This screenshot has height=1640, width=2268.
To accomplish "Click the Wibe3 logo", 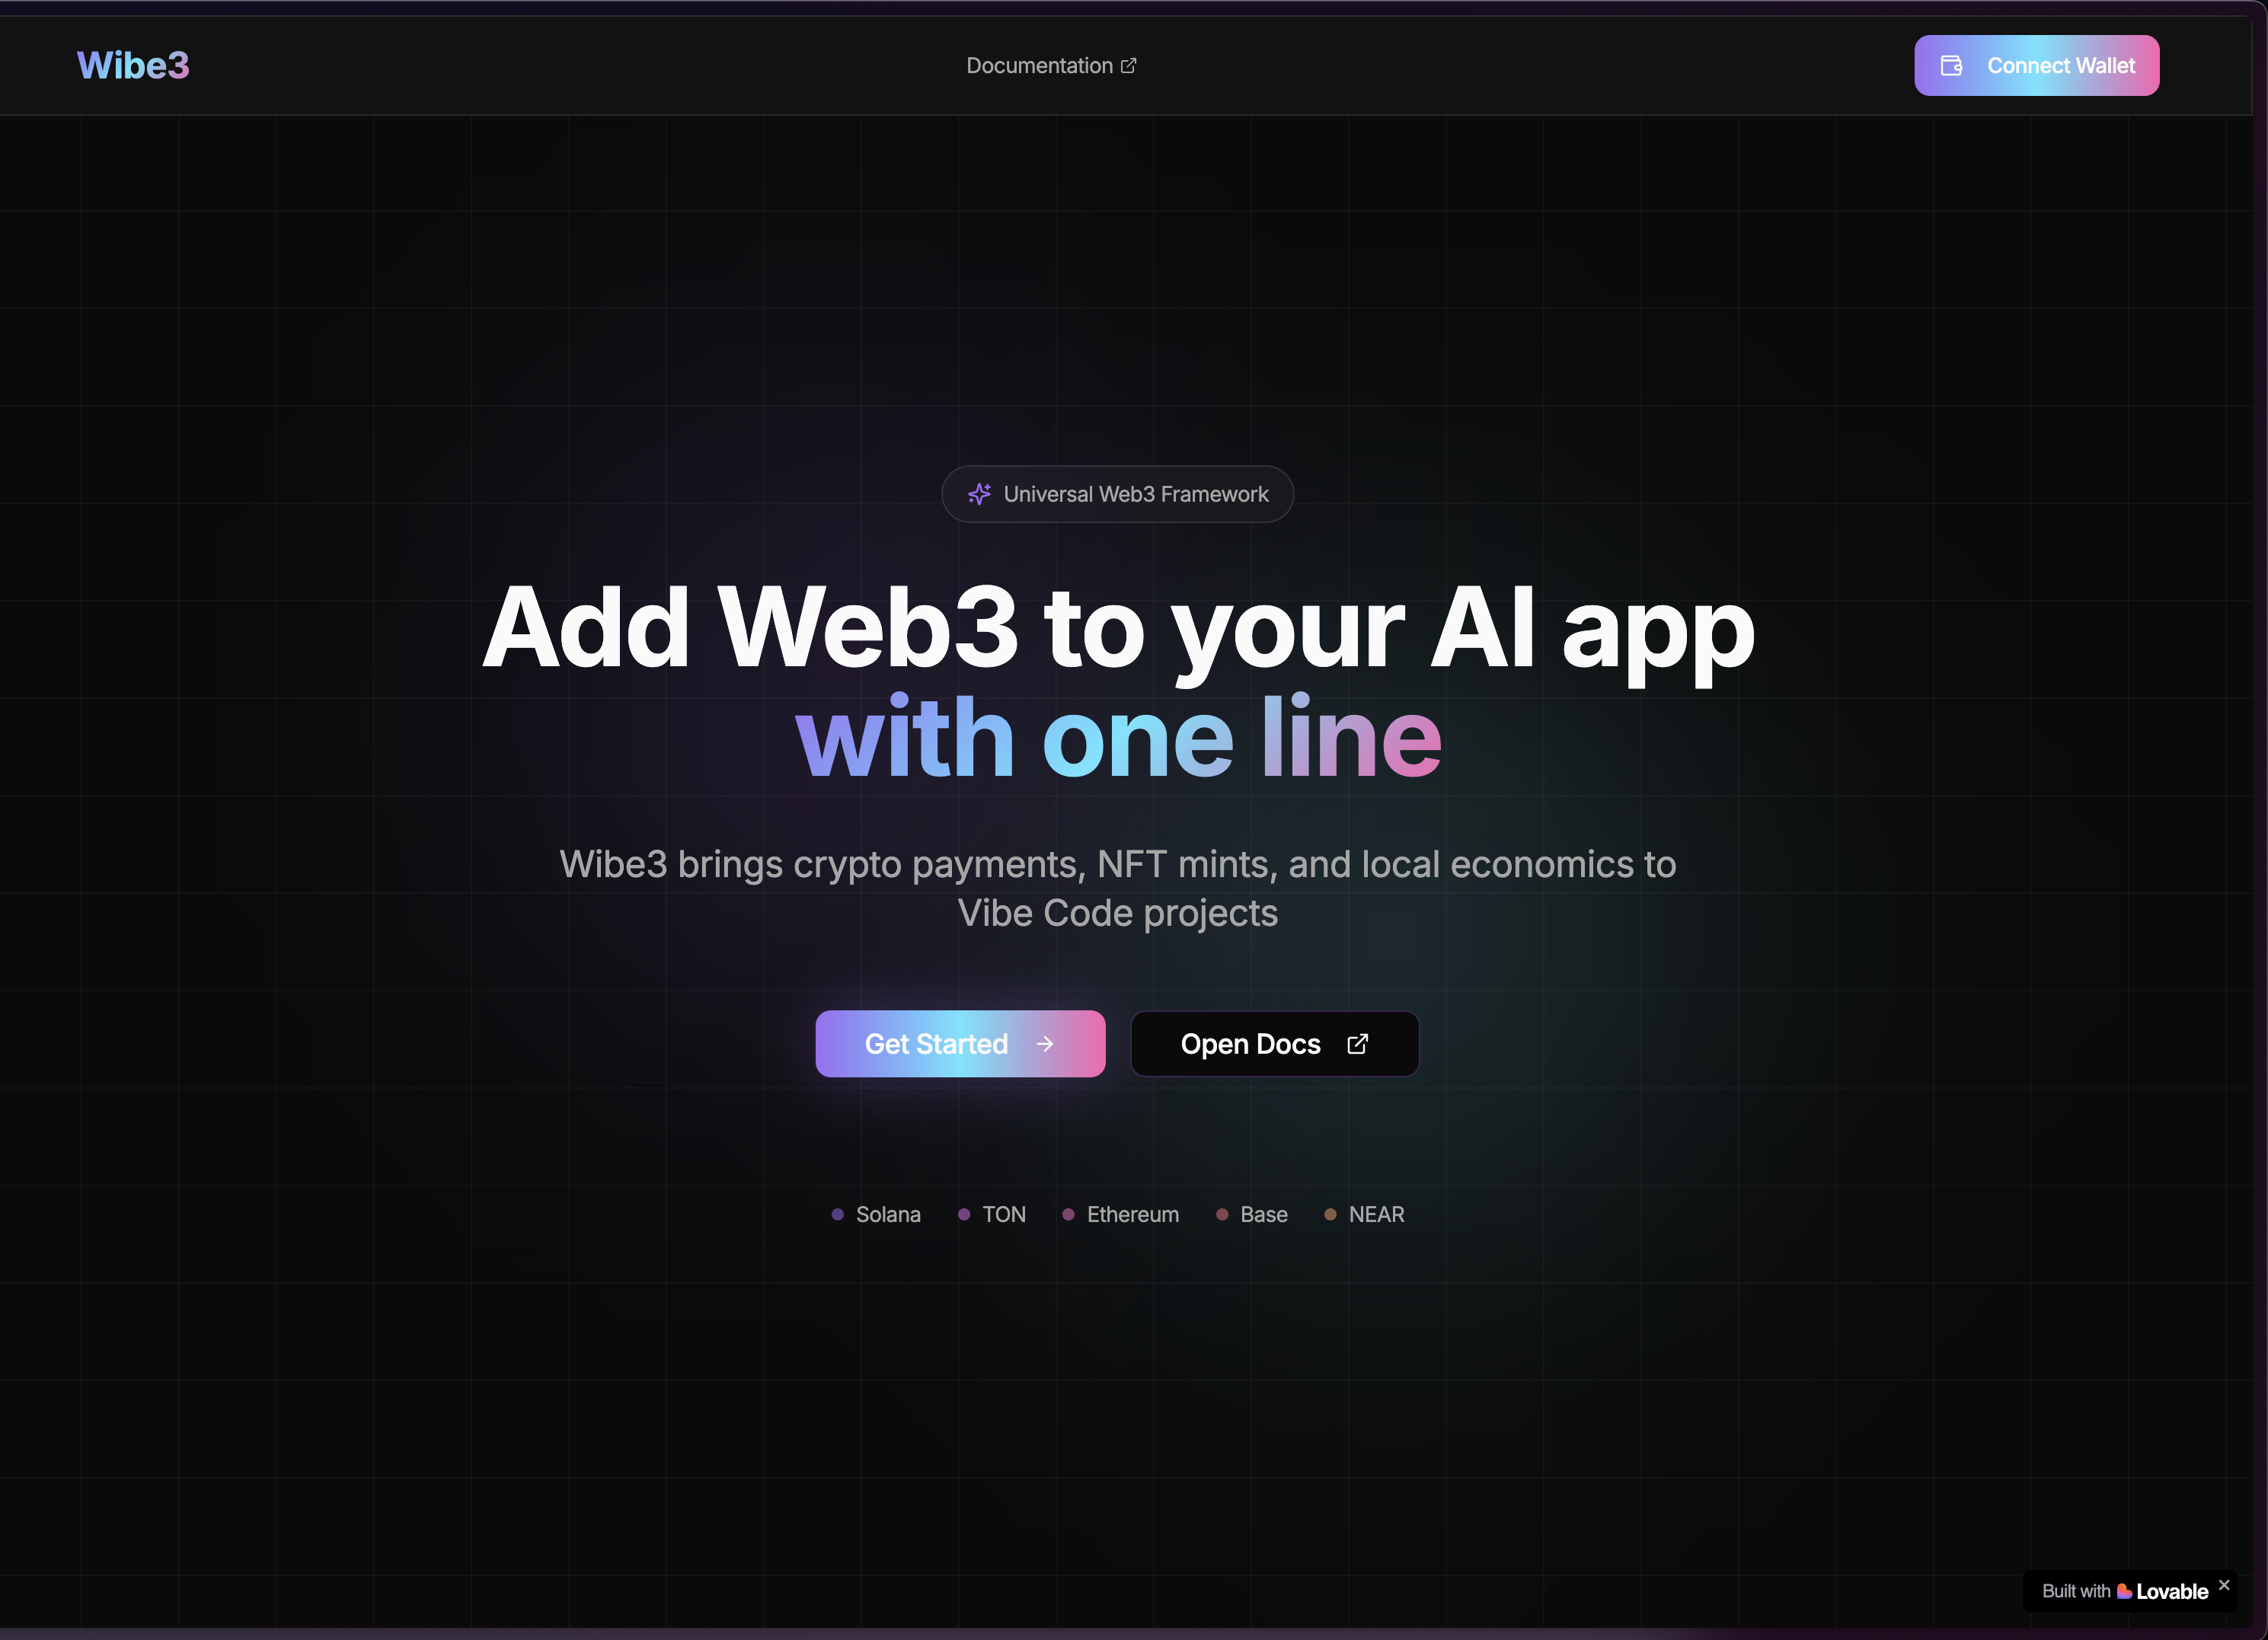I will point(133,65).
